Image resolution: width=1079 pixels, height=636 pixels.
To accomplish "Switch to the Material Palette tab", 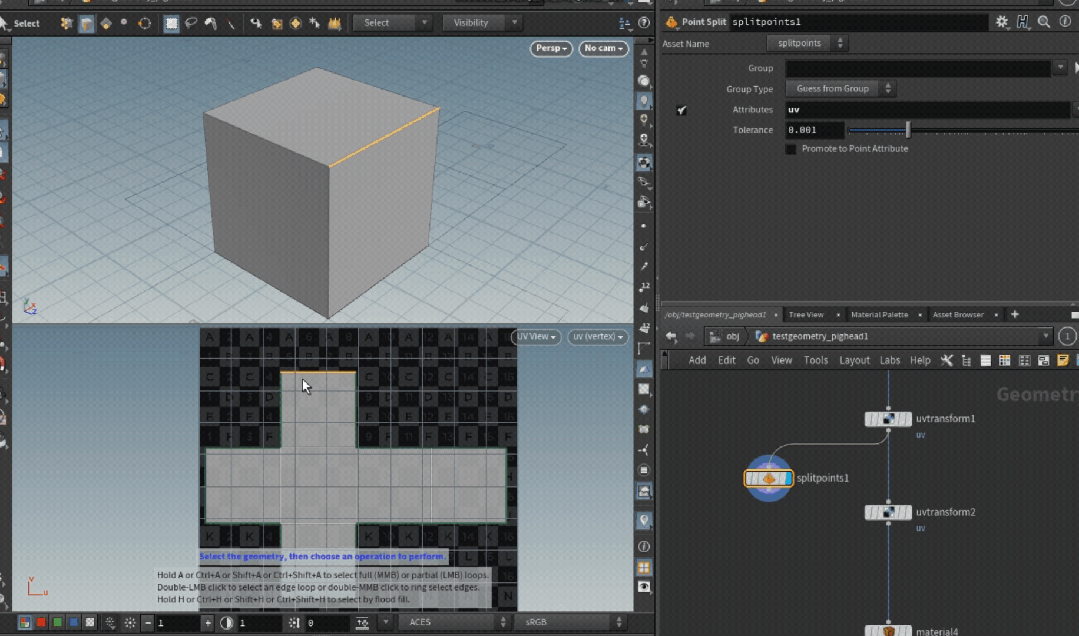I will click(x=879, y=315).
